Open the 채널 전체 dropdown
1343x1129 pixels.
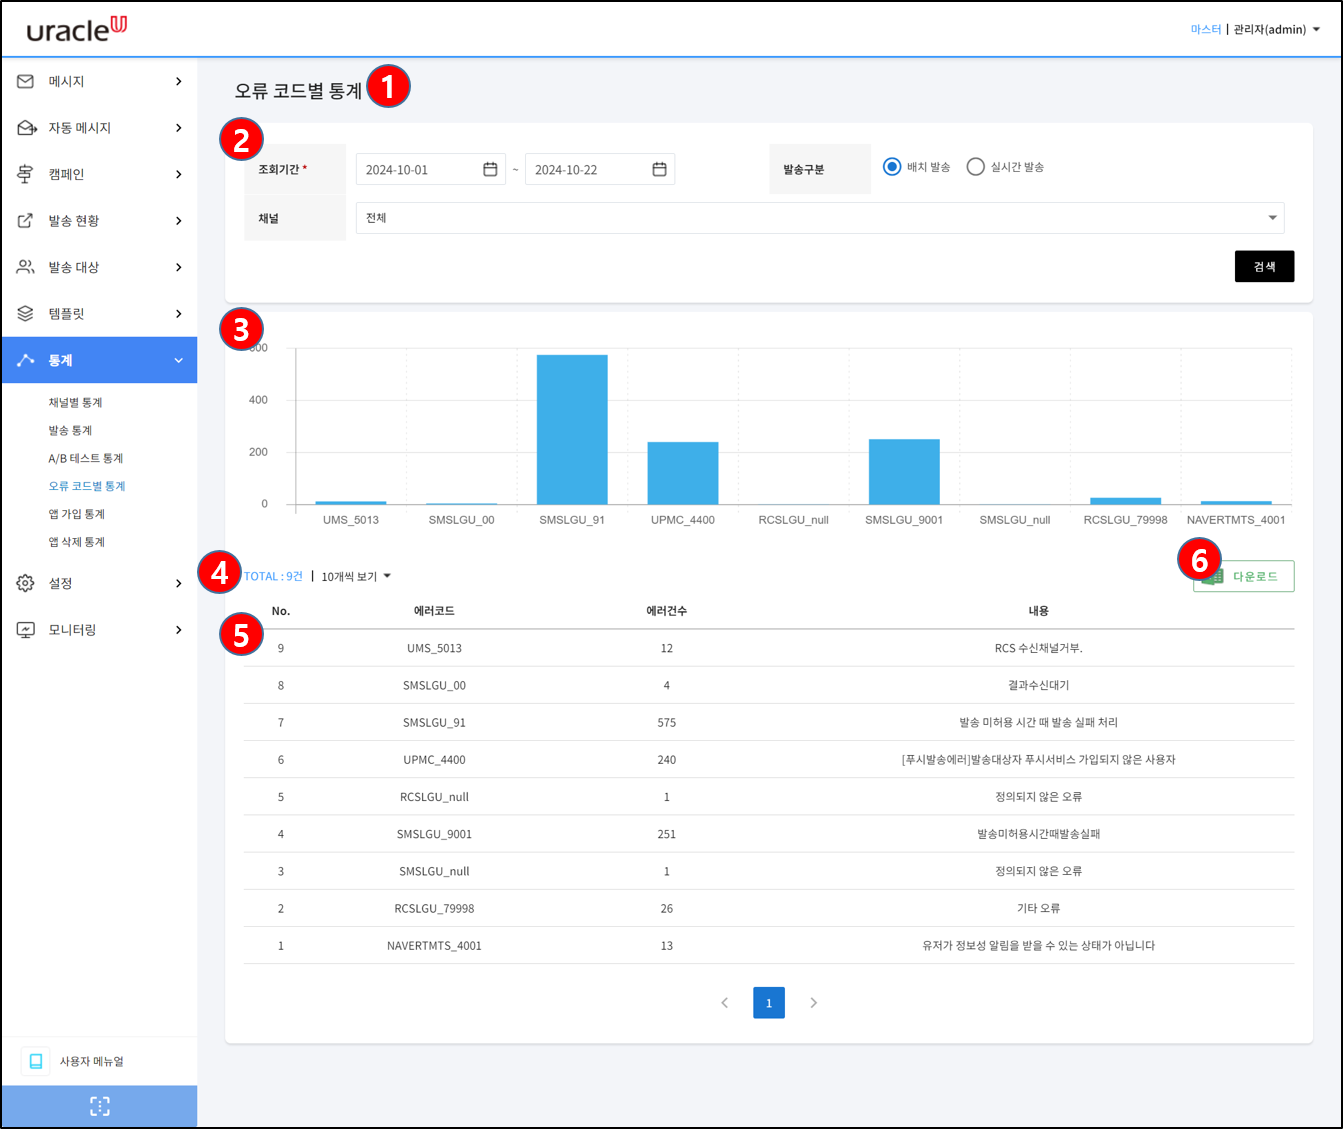(820, 218)
